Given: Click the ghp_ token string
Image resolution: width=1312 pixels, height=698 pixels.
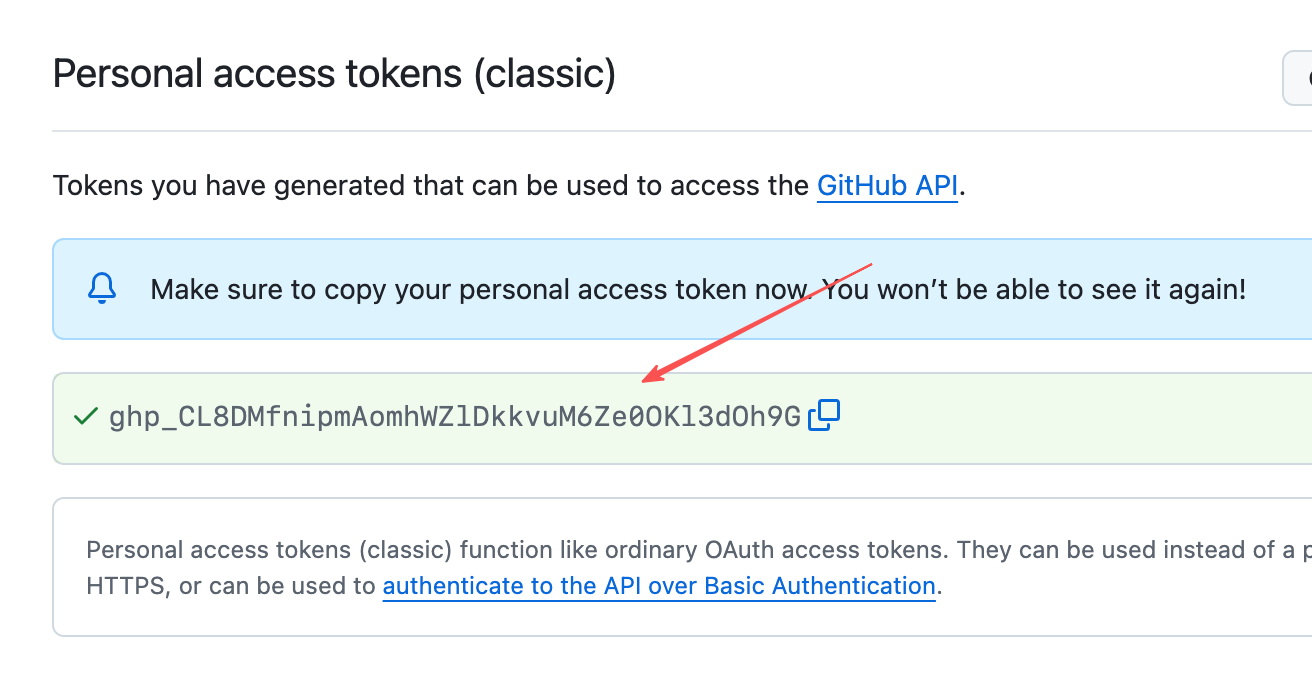Looking at the screenshot, I should [455, 416].
